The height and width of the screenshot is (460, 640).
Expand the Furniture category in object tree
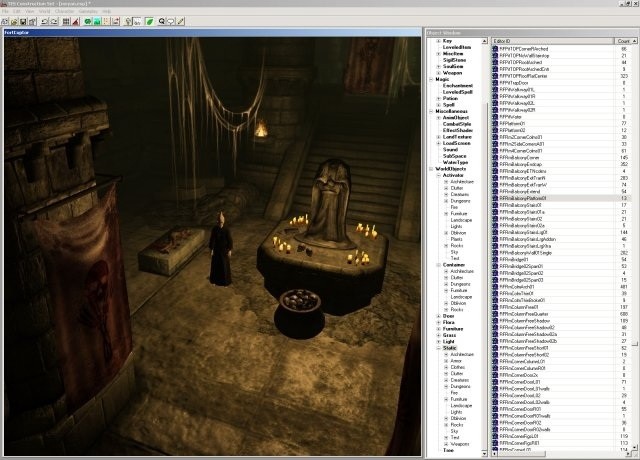point(431,328)
